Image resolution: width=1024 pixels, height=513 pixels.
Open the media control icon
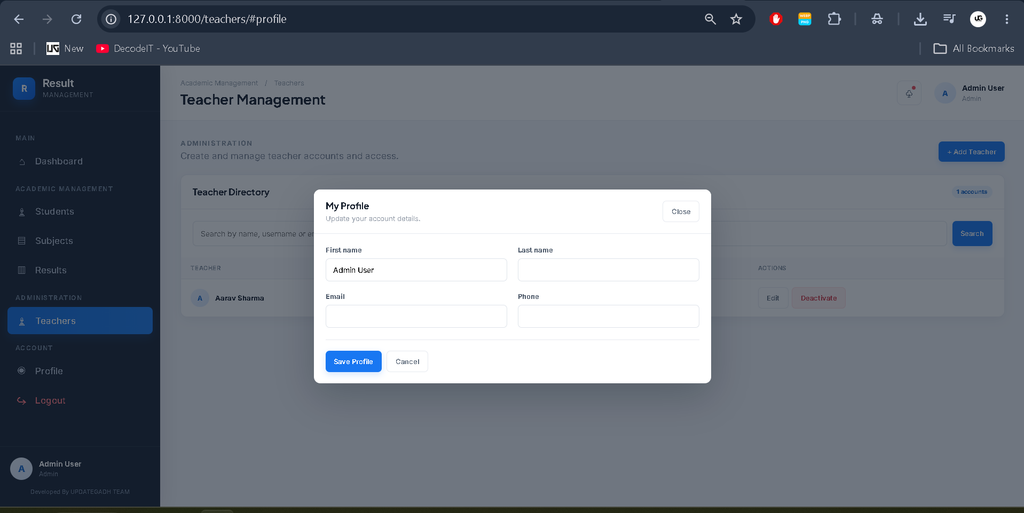949,19
